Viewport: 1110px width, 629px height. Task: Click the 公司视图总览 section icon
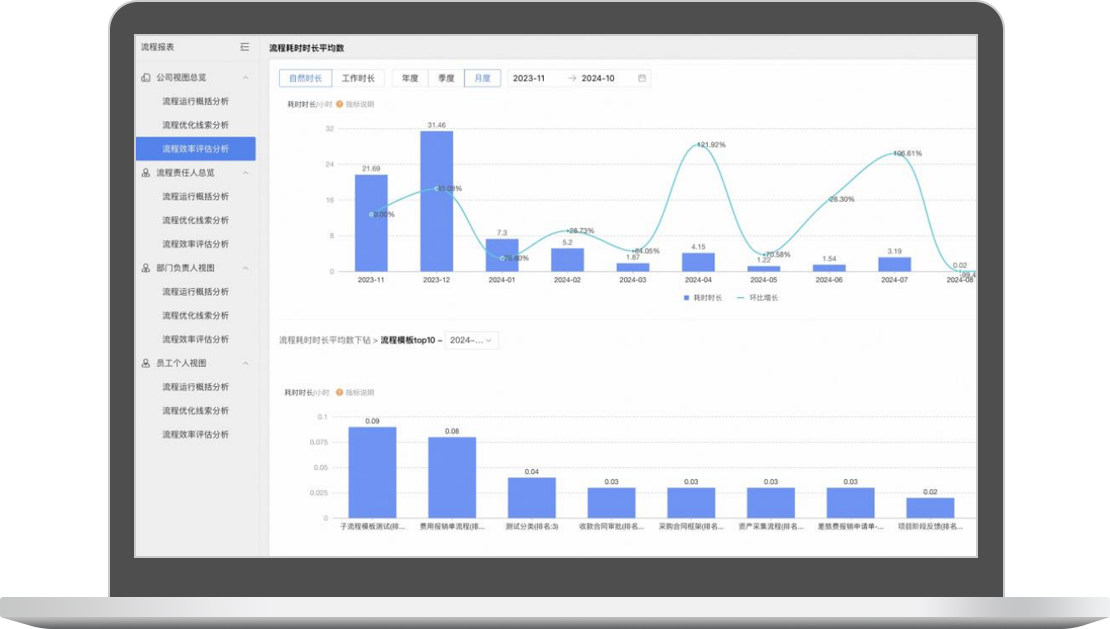pos(146,77)
